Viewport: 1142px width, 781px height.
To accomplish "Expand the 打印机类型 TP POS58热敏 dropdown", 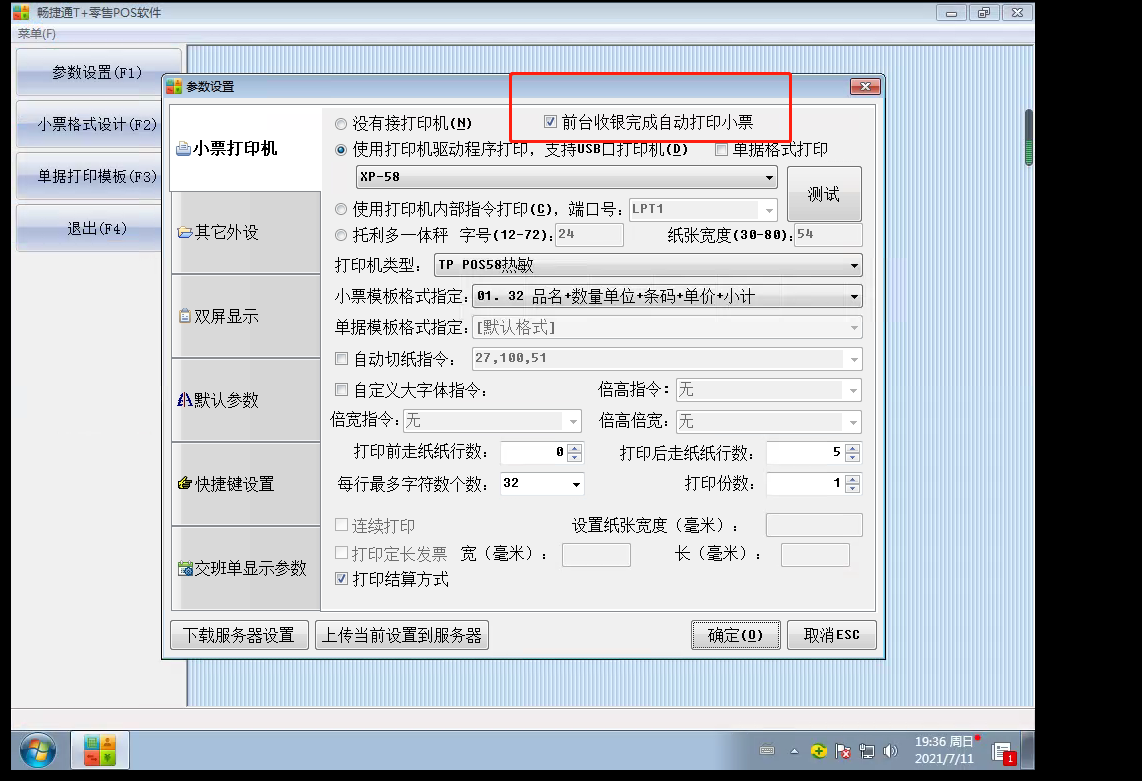I will click(648, 265).
